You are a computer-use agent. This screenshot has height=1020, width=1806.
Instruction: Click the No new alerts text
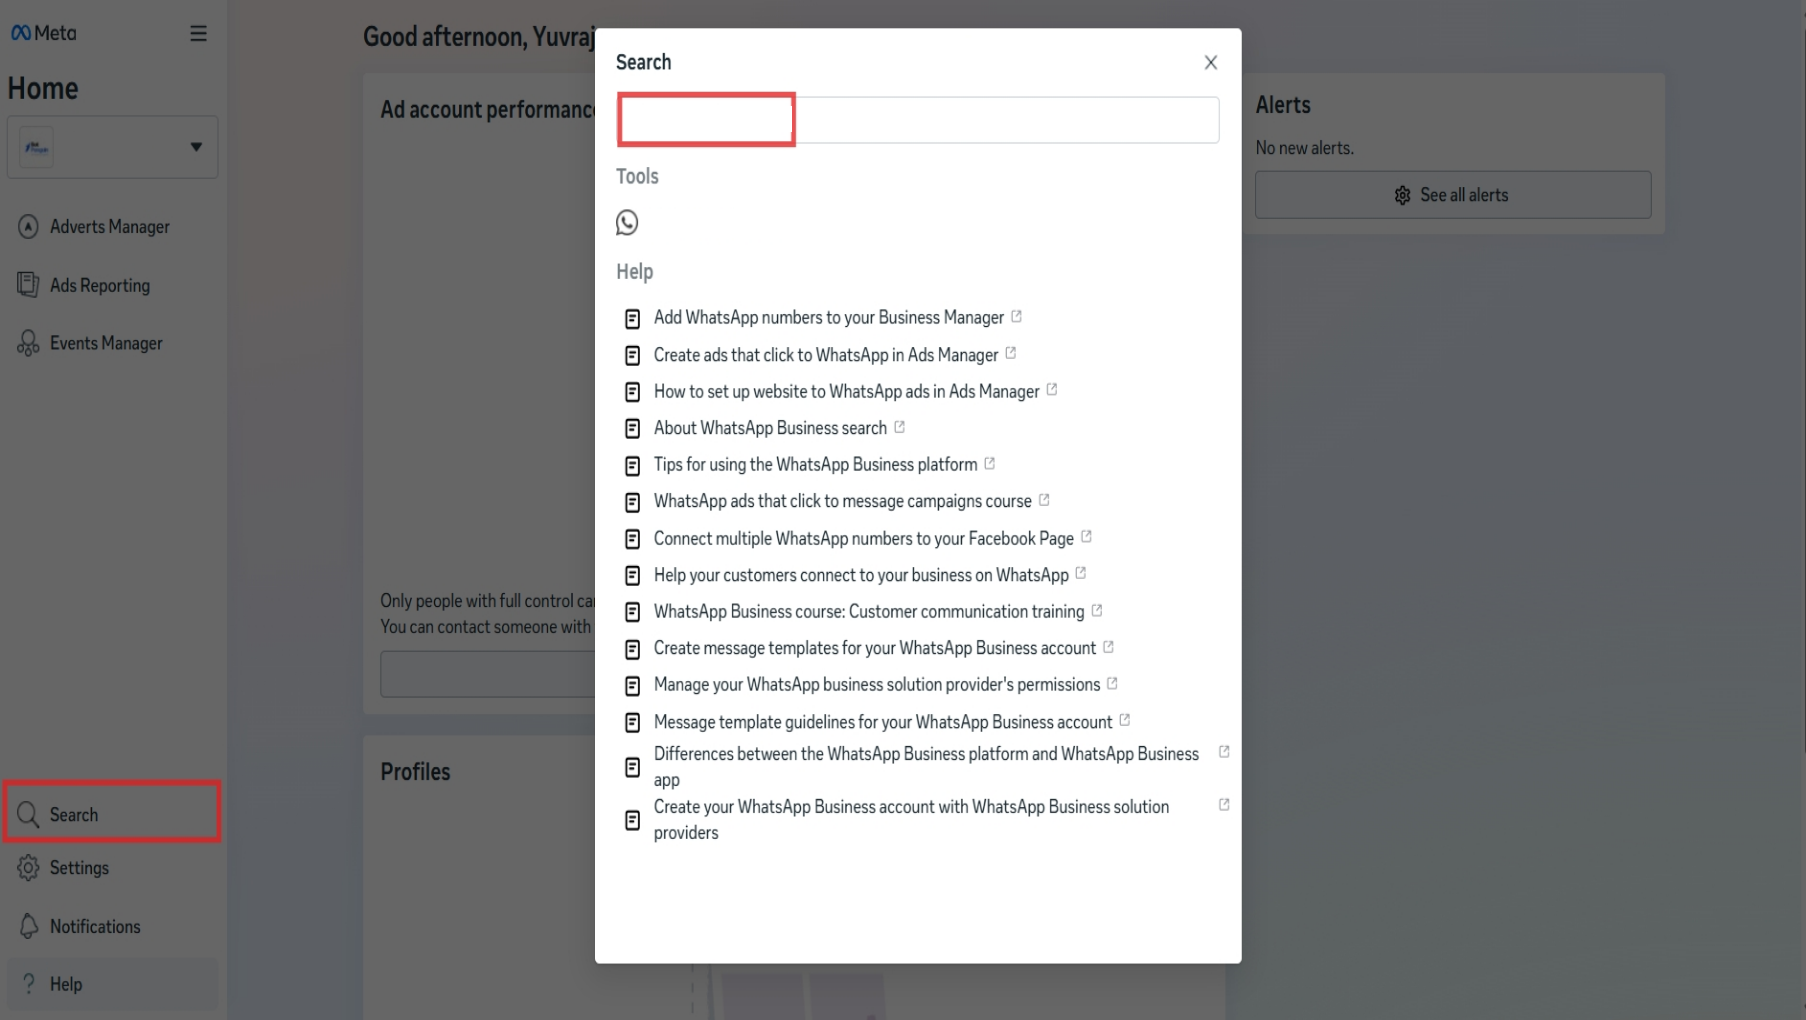1304,148
